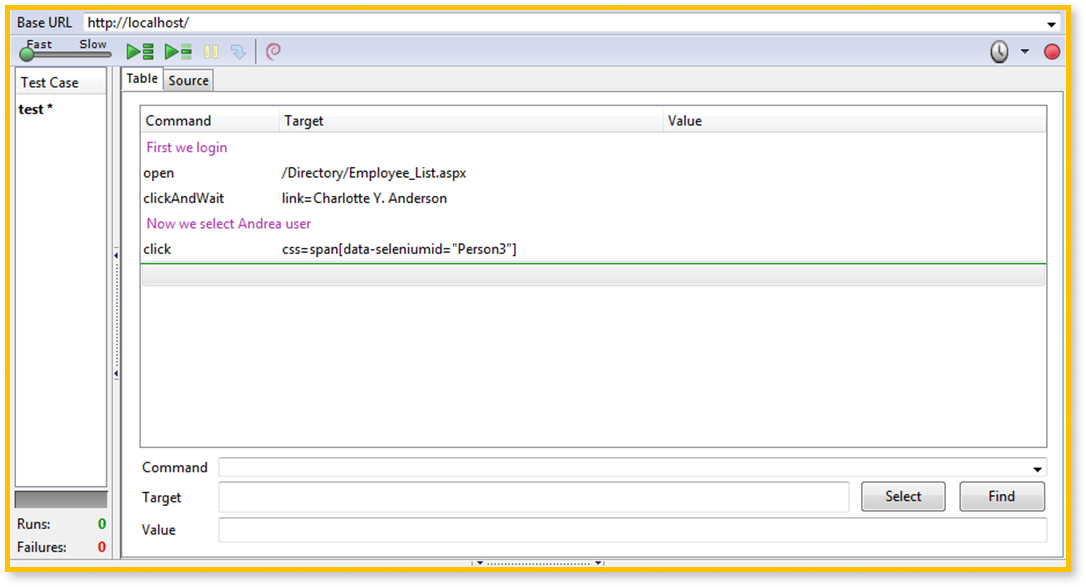The width and height of the screenshot is (1086, 587).
Task: Click the sidebar collapse arrow beside the table
Action: pyautogui.click(x=114, y=258)
